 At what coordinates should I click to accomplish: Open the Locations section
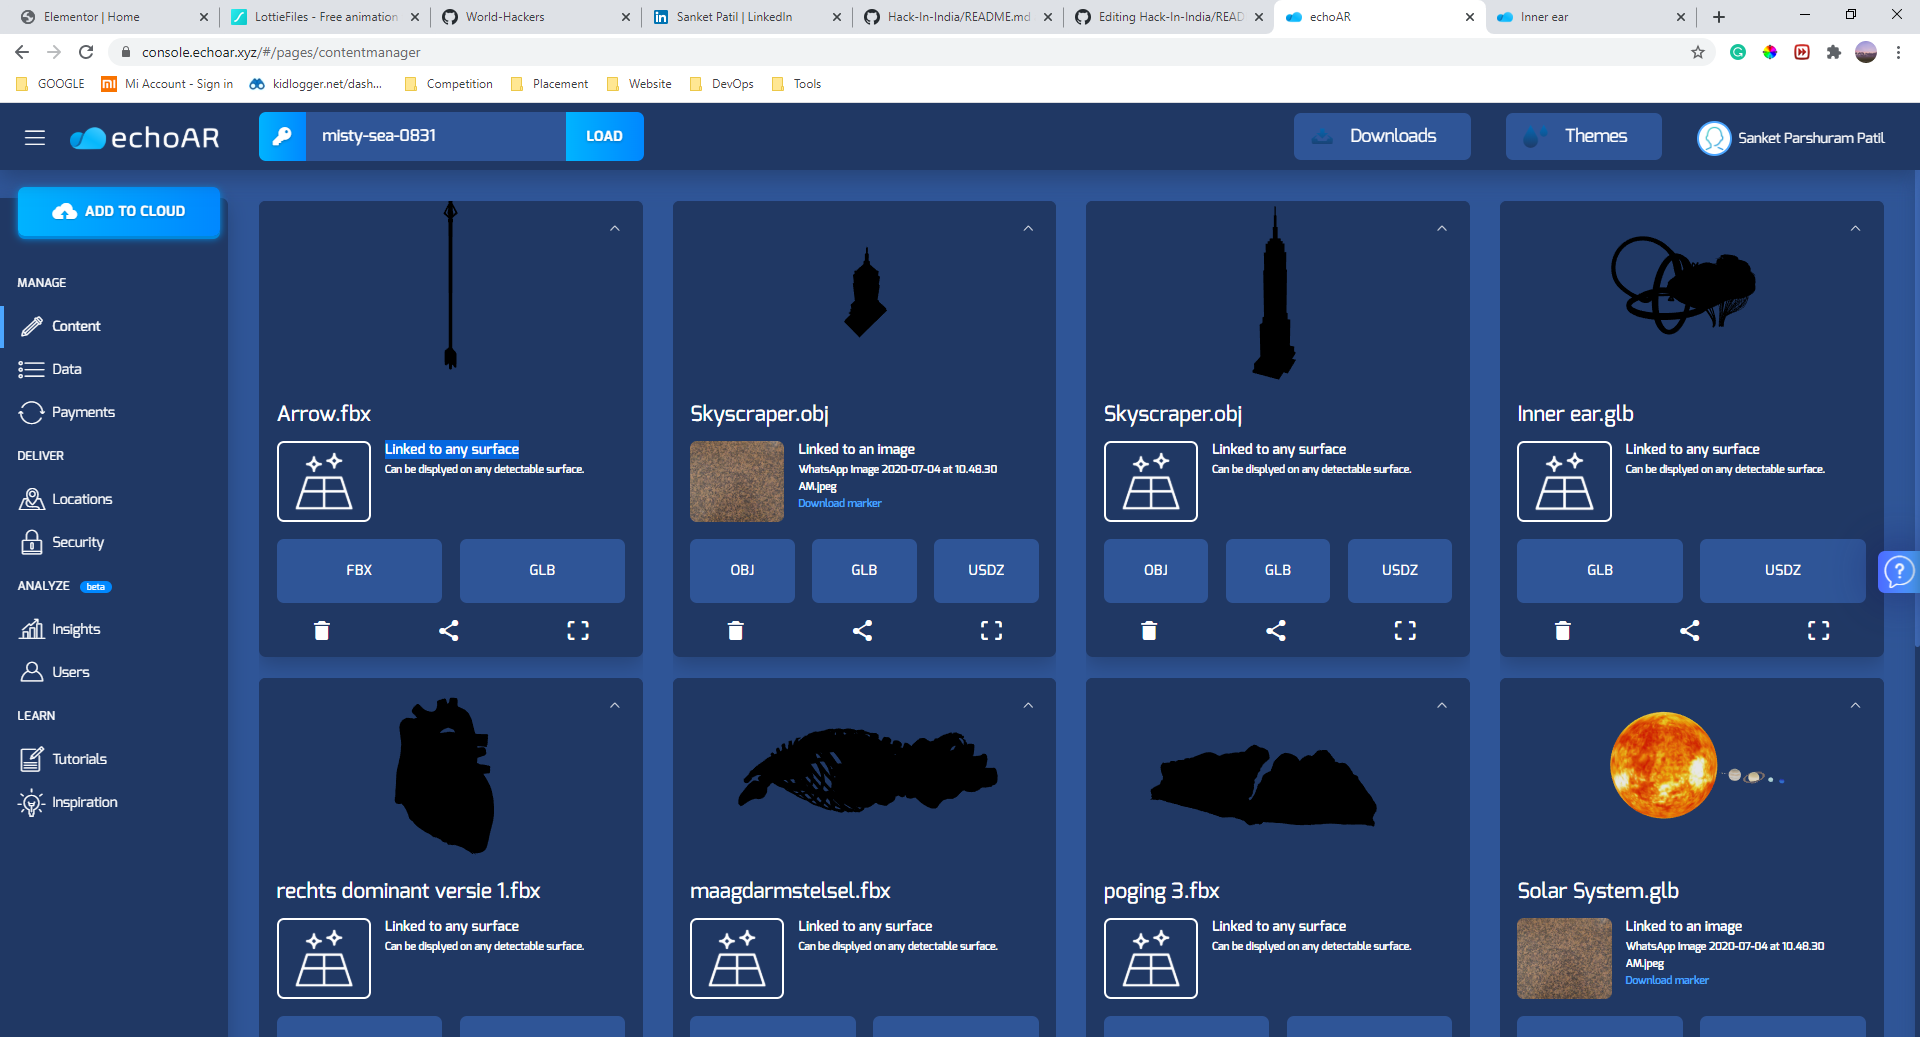(x=82, y=498)
